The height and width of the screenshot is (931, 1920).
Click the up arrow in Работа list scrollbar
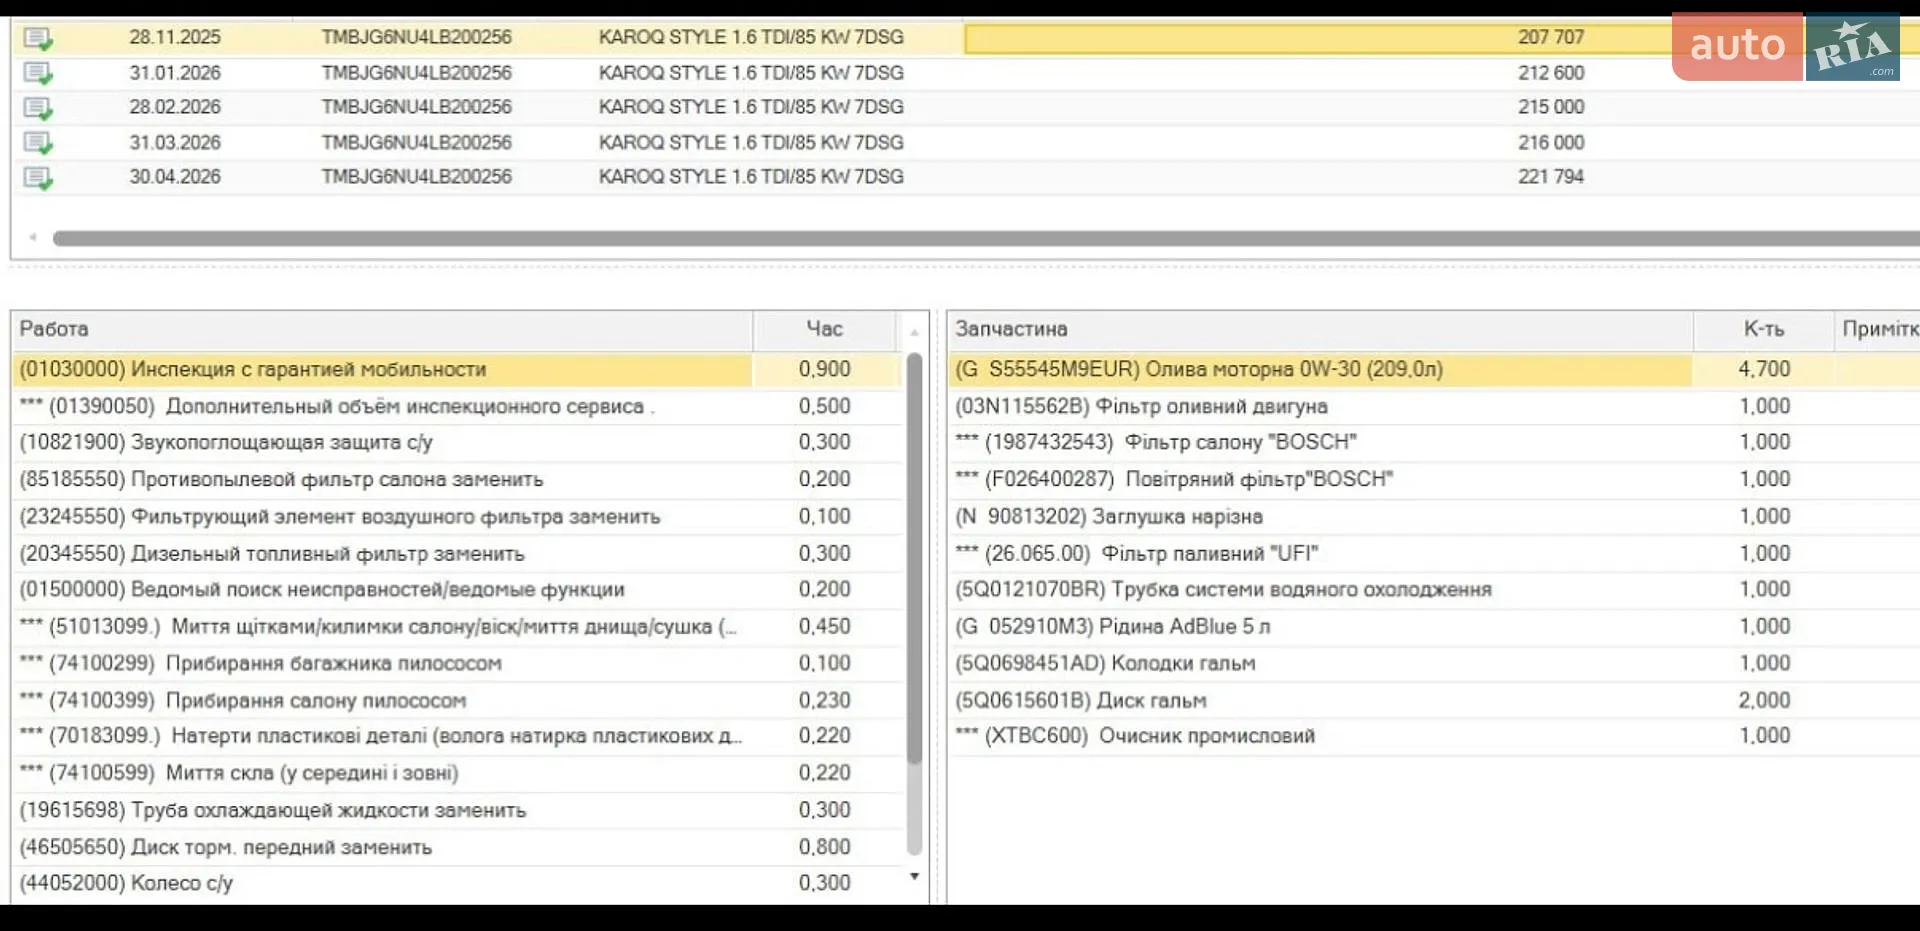pos(914,331)
